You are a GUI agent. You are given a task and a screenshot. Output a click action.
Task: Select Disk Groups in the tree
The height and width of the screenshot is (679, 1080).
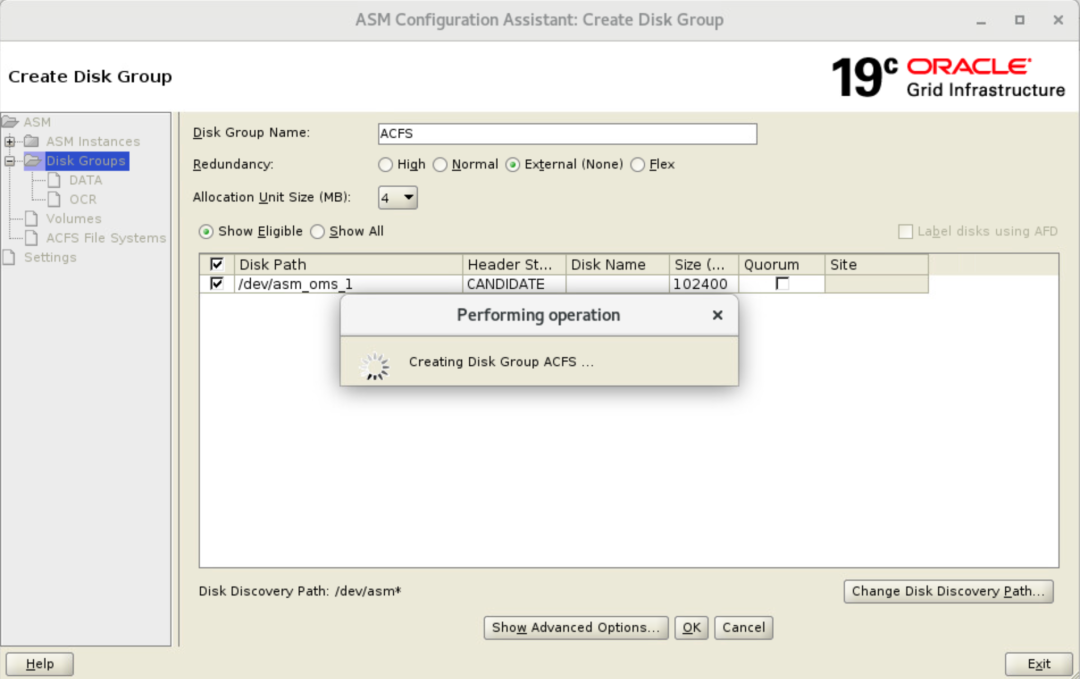(86, 160)
